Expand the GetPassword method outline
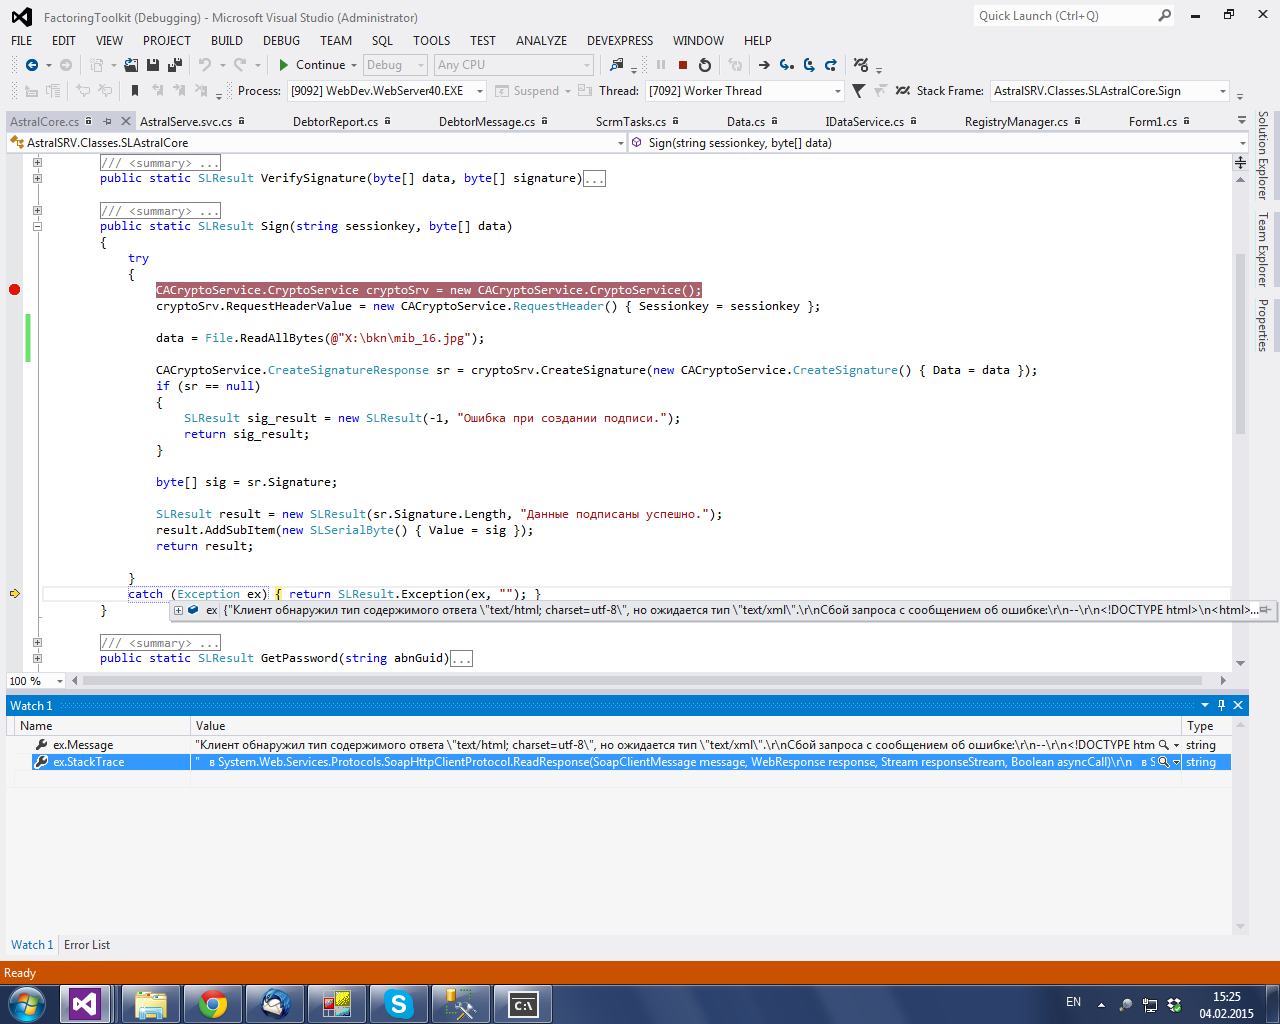 (x=37, y=658)
